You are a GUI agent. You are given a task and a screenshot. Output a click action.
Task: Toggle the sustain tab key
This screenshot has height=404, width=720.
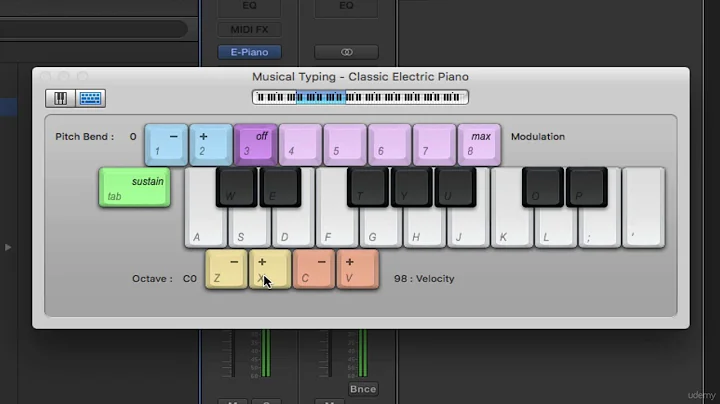pos(135,187)
